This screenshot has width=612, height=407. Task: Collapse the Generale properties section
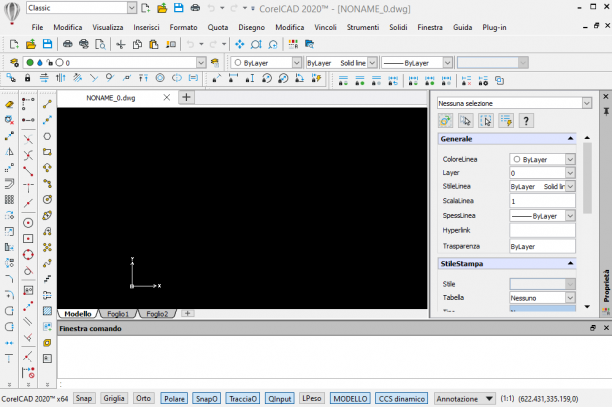570,139
